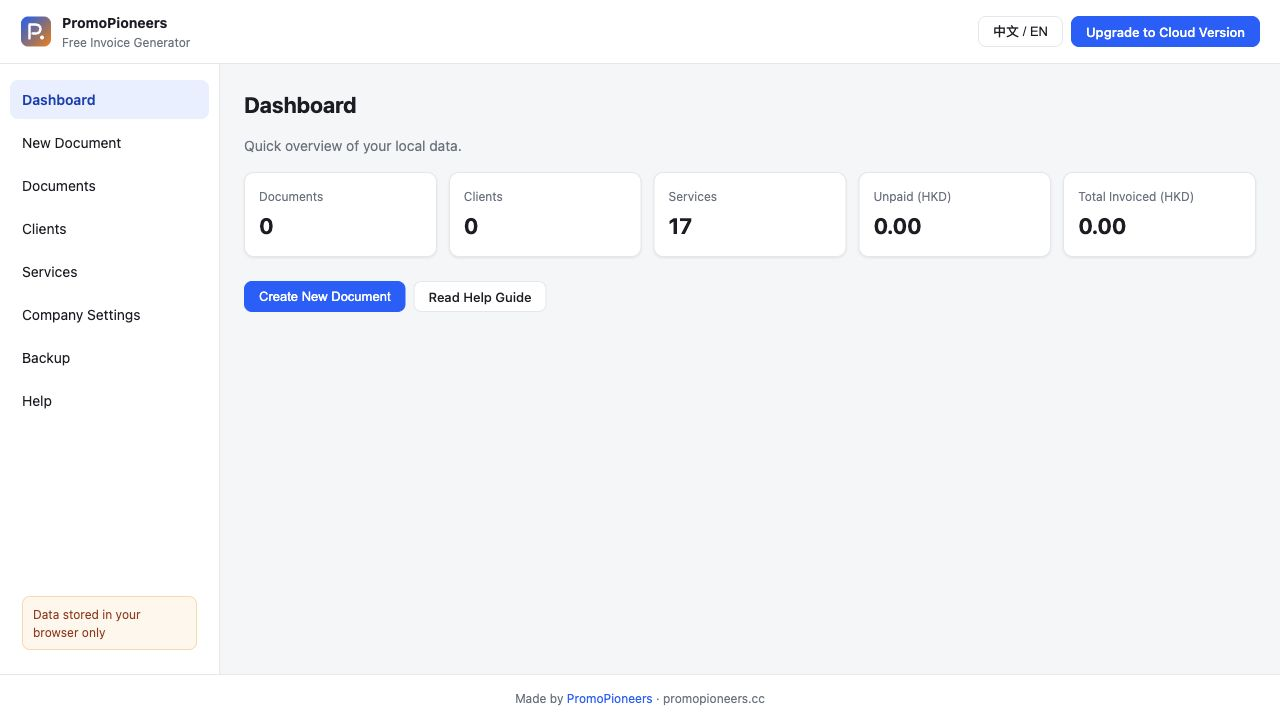1280x720 pixels.
Task: Go to New Document in sidebar
Action: point(109,143)
